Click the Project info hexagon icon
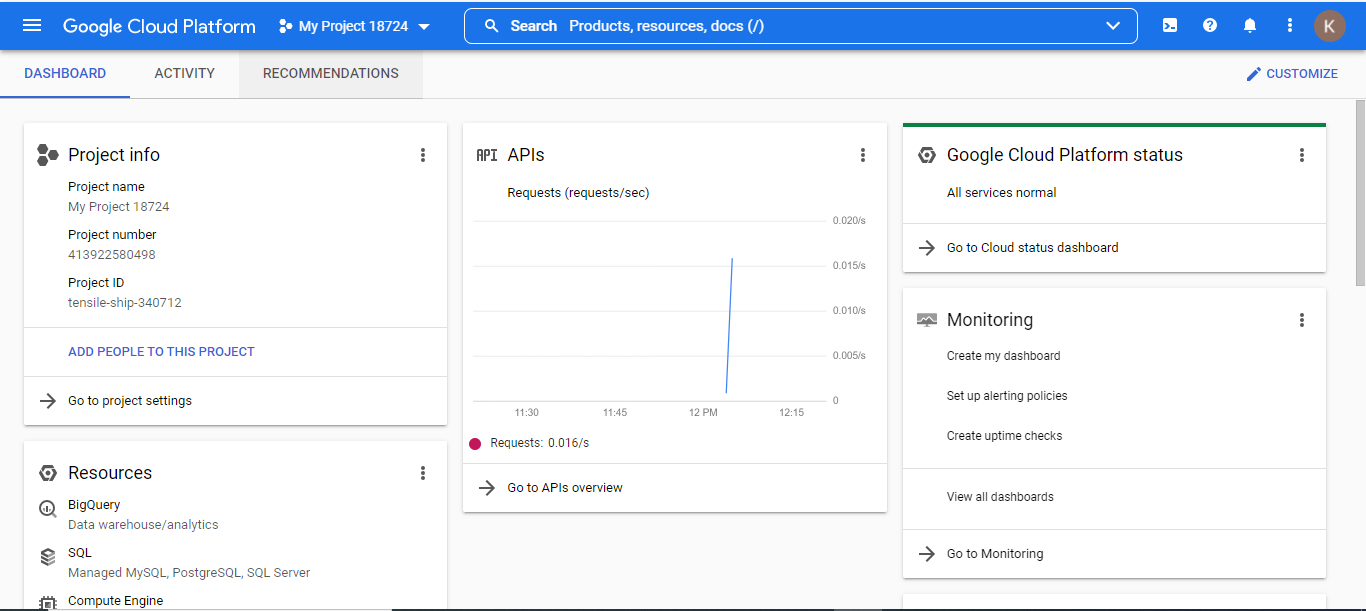The height and width of the screenshot is (611, 1366). click(47, 155)
